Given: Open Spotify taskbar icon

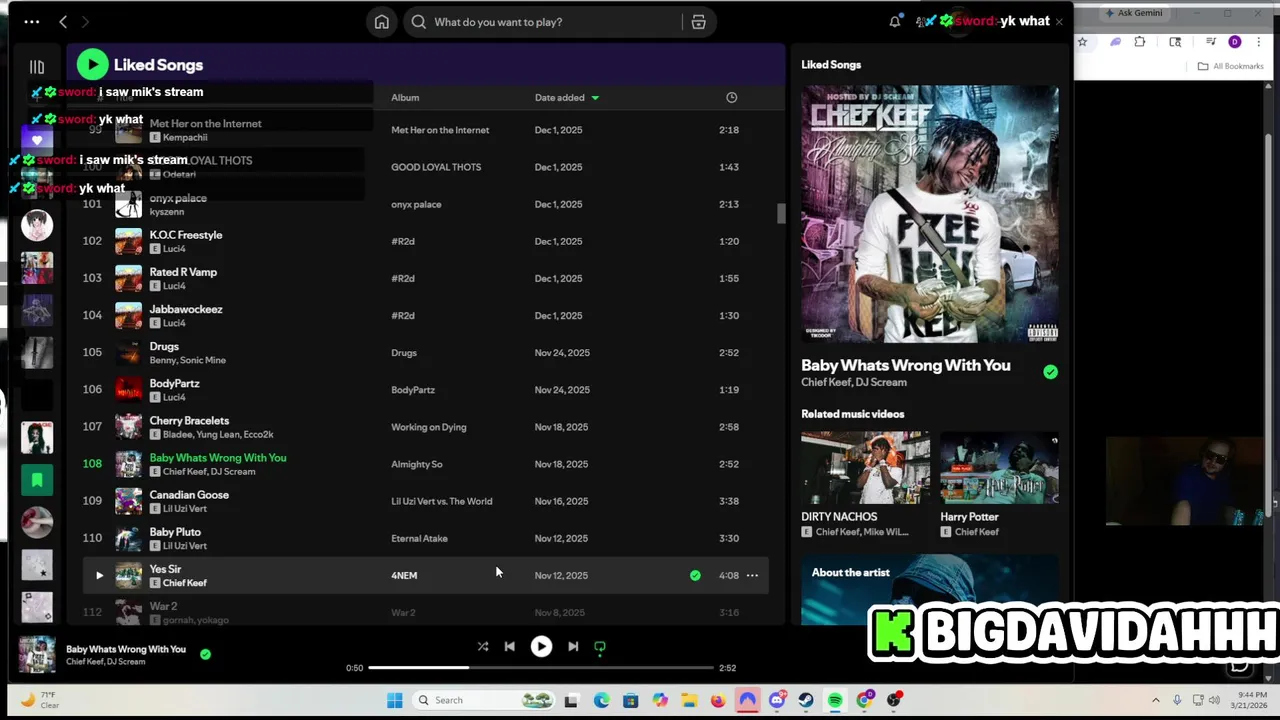Looking at the screenshot, I should 835,700.
